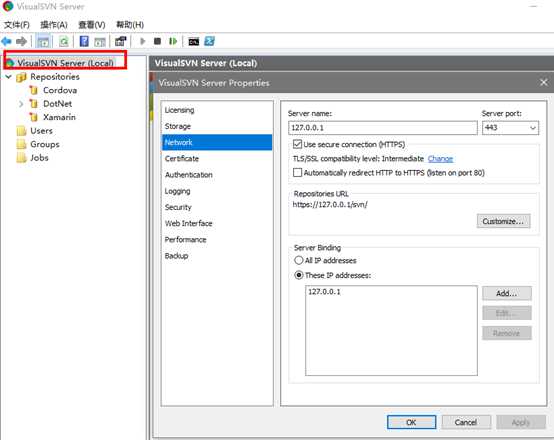Switch to the Web Interface page
The image size is (554, 440).
tap(217, 223)
